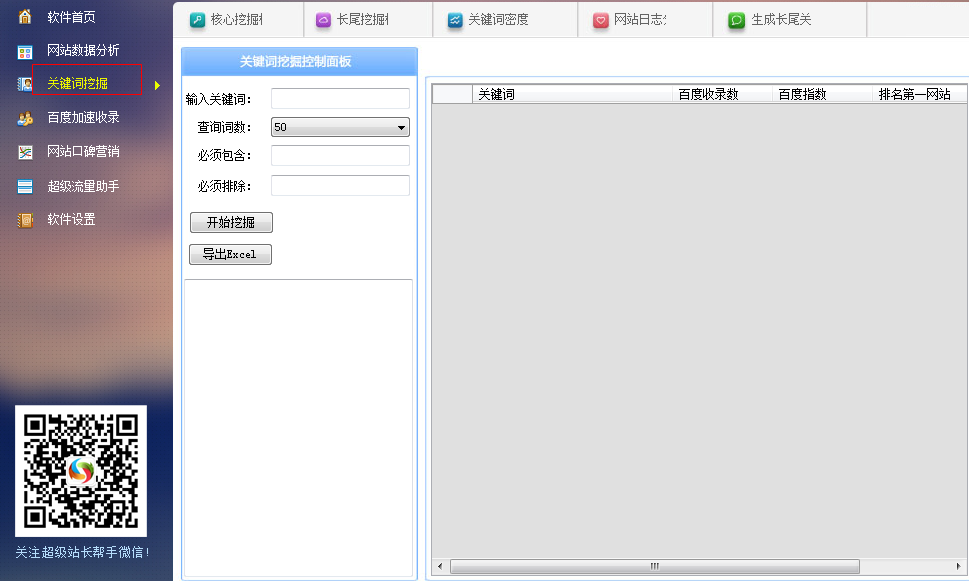Viewport: 969px width, 581px height.
Task: Click the 必须包含 input field
Action: click(341, 156)
